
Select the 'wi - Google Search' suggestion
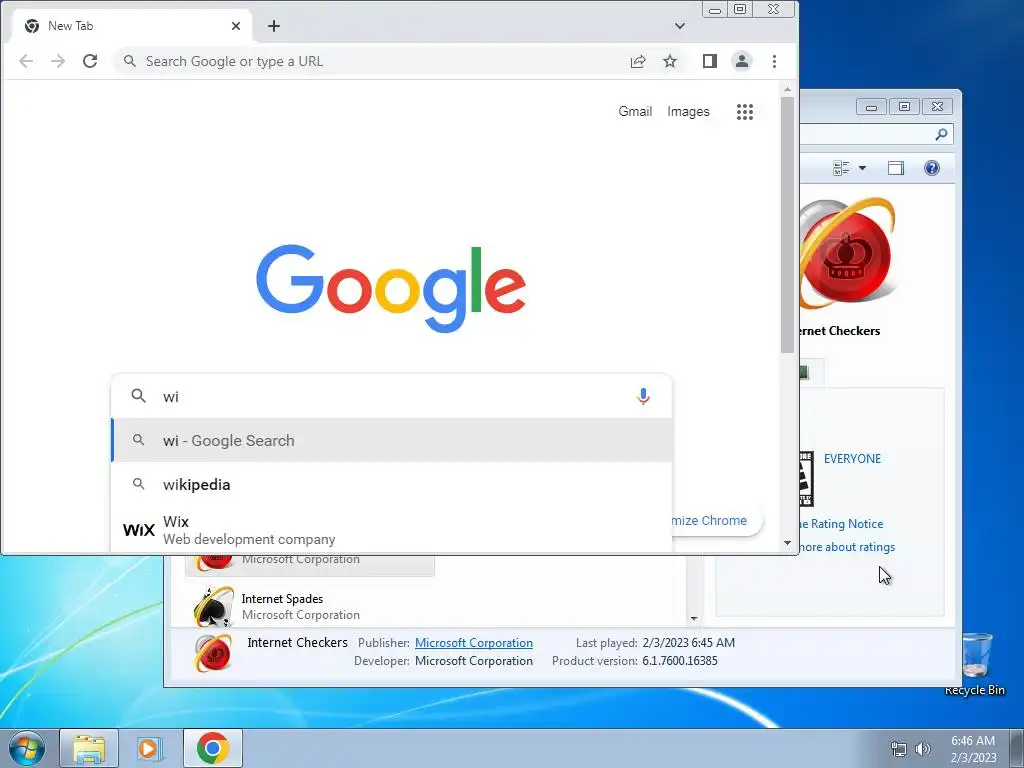click(x=392, y=441)
